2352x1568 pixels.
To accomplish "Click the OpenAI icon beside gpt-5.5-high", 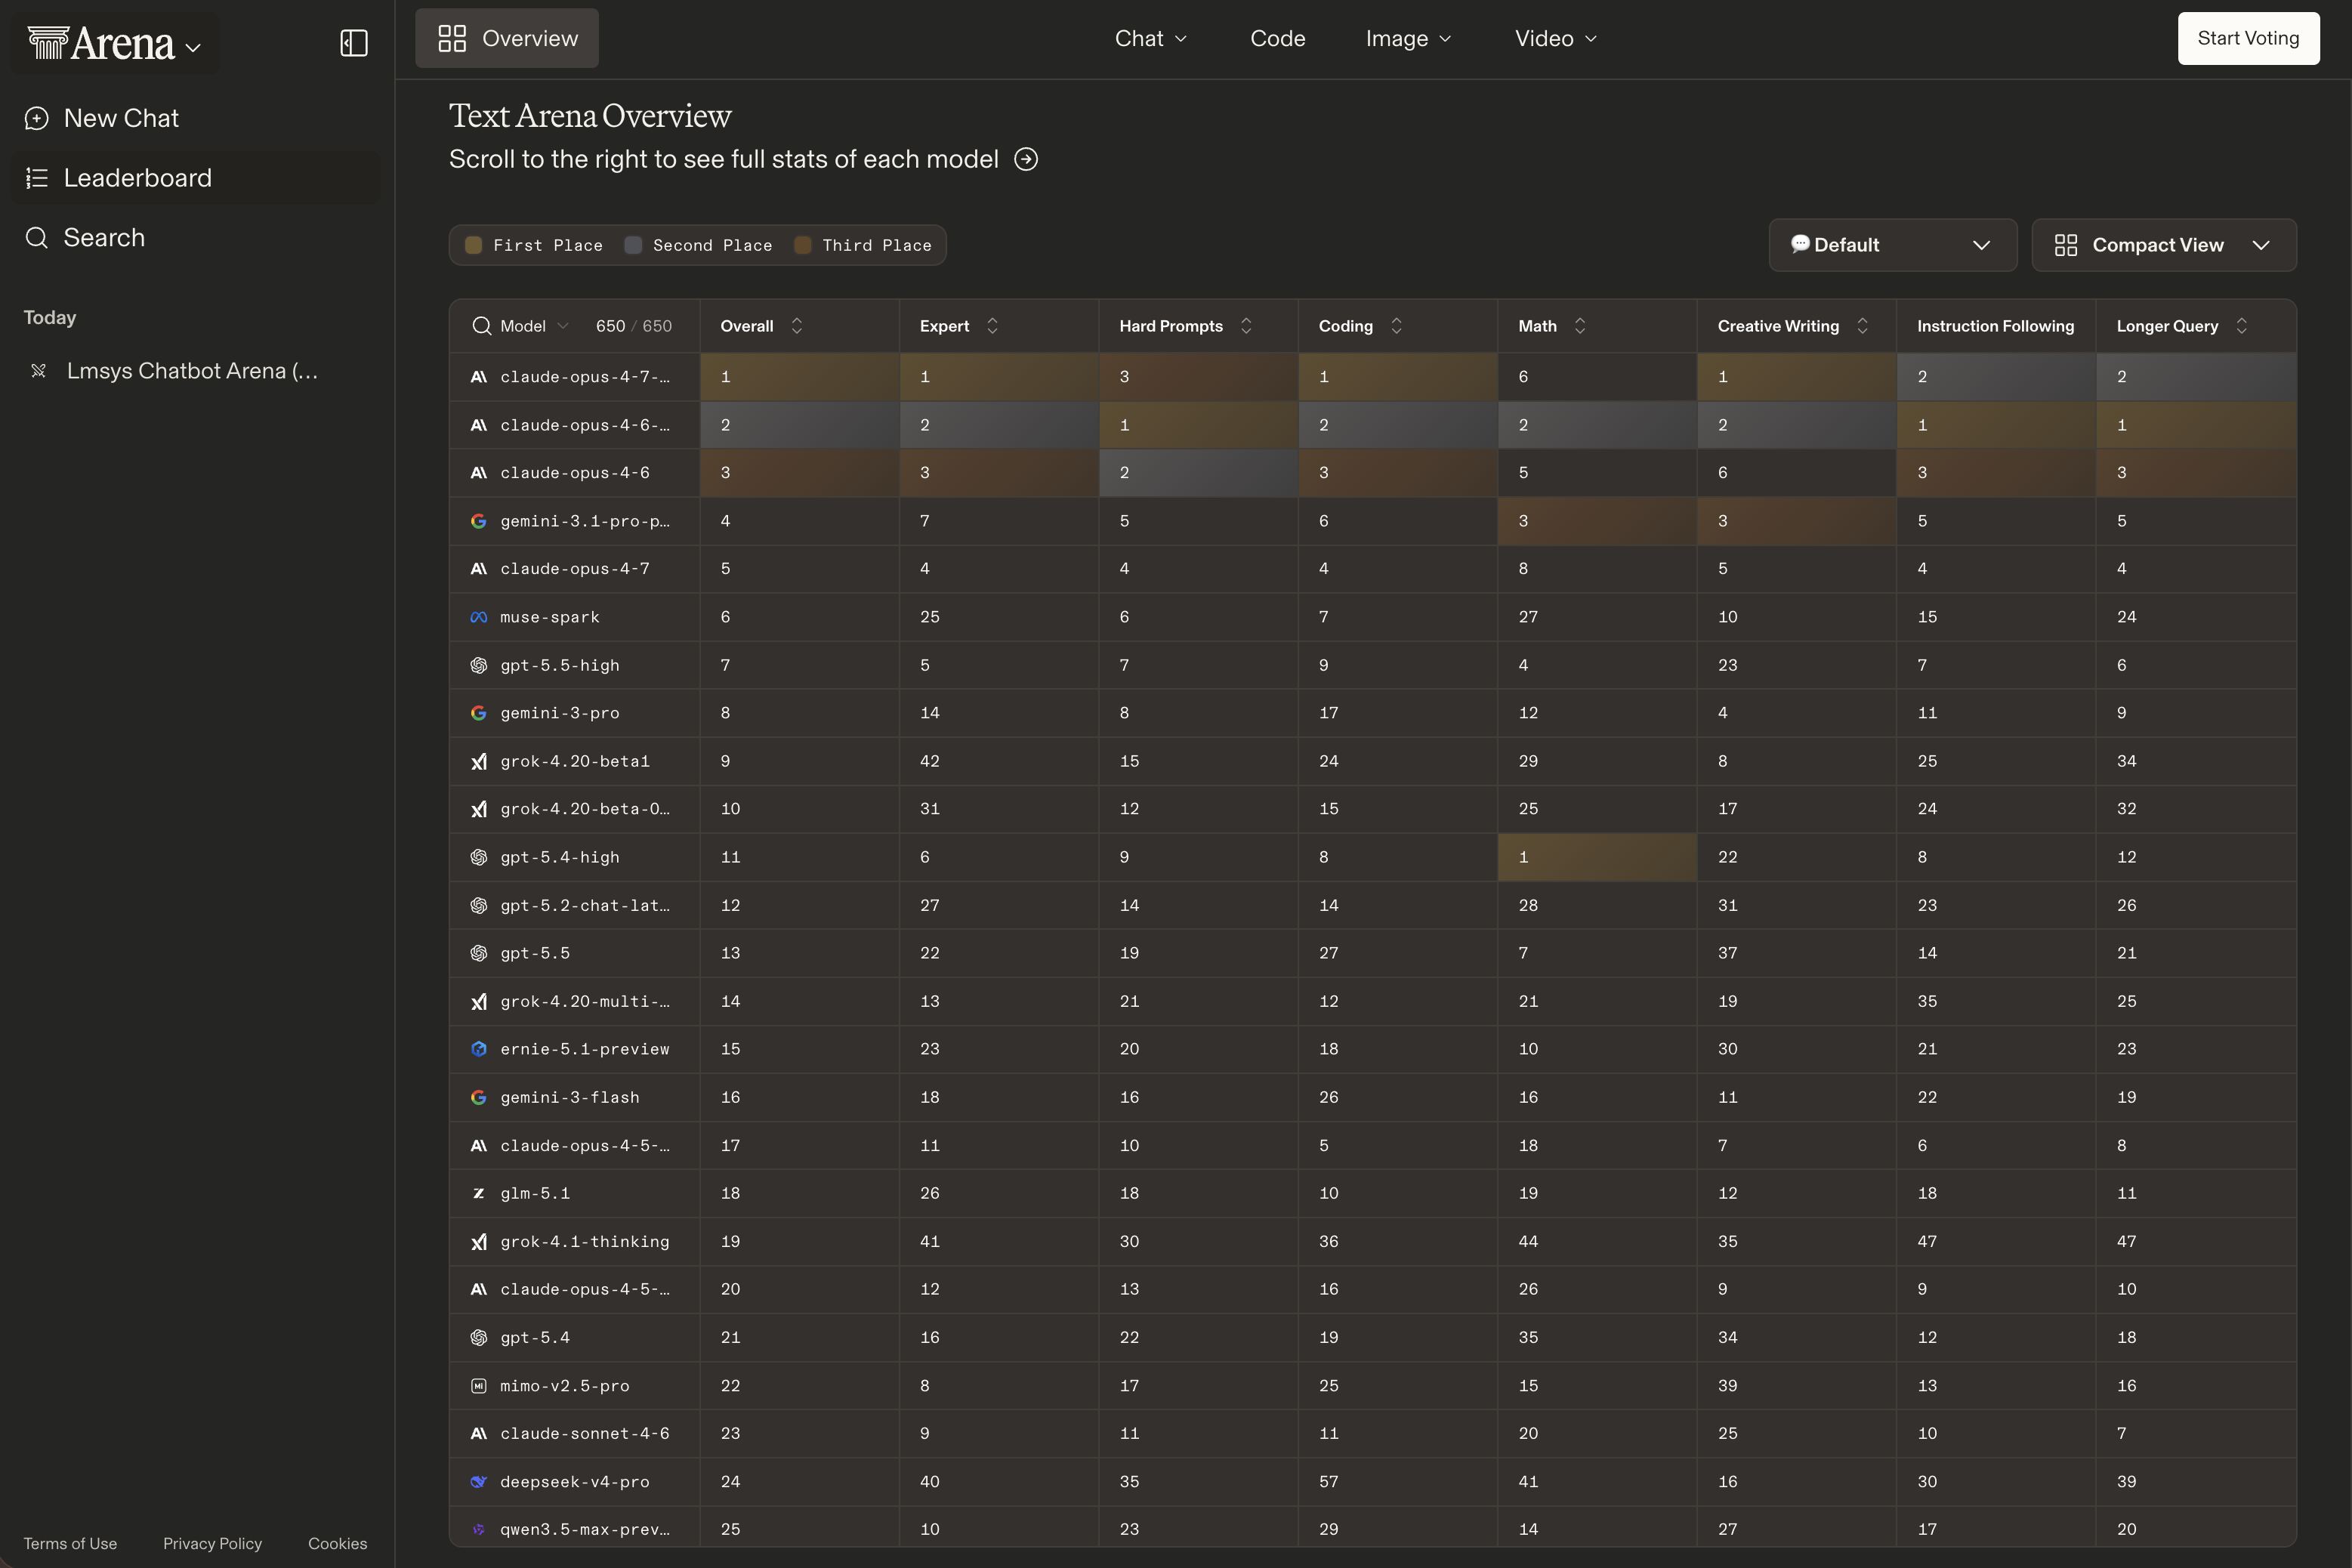I will coord(479,665).
